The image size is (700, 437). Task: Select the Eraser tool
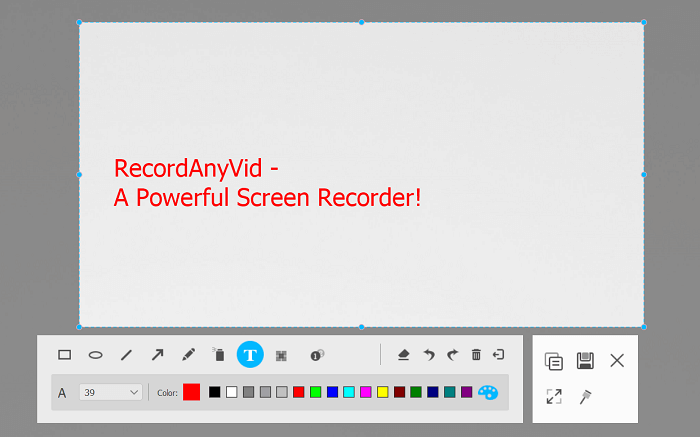click(404, 355)
